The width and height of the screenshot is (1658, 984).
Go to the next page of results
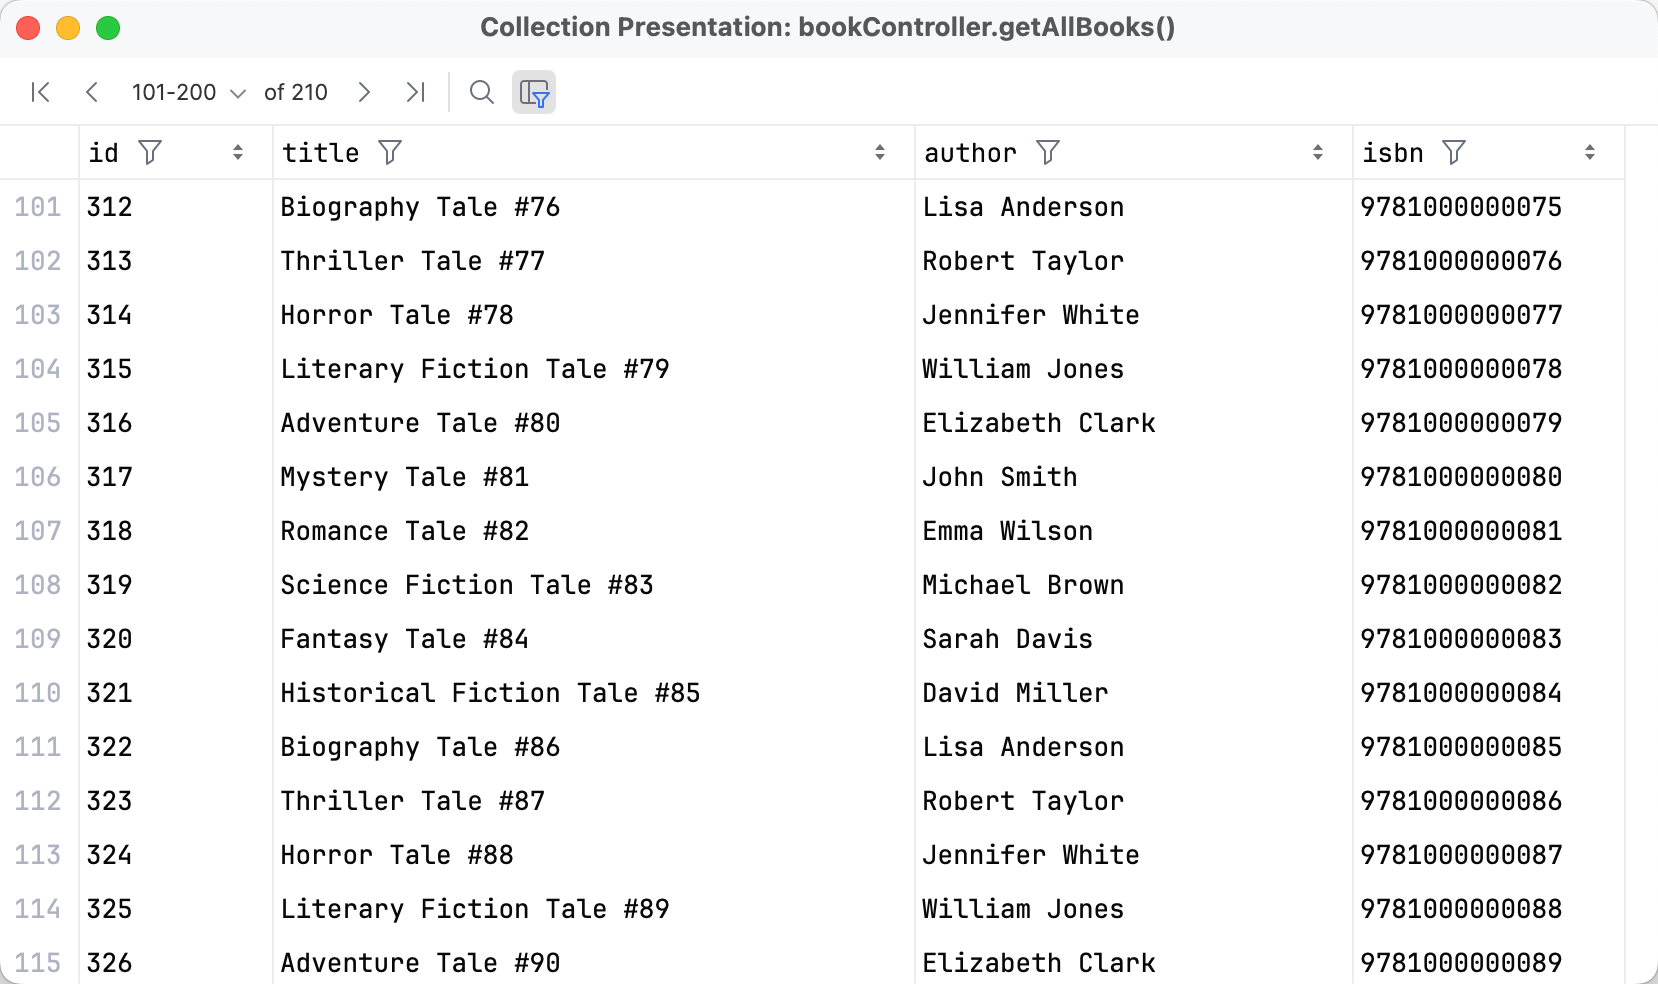coord(364,92)
